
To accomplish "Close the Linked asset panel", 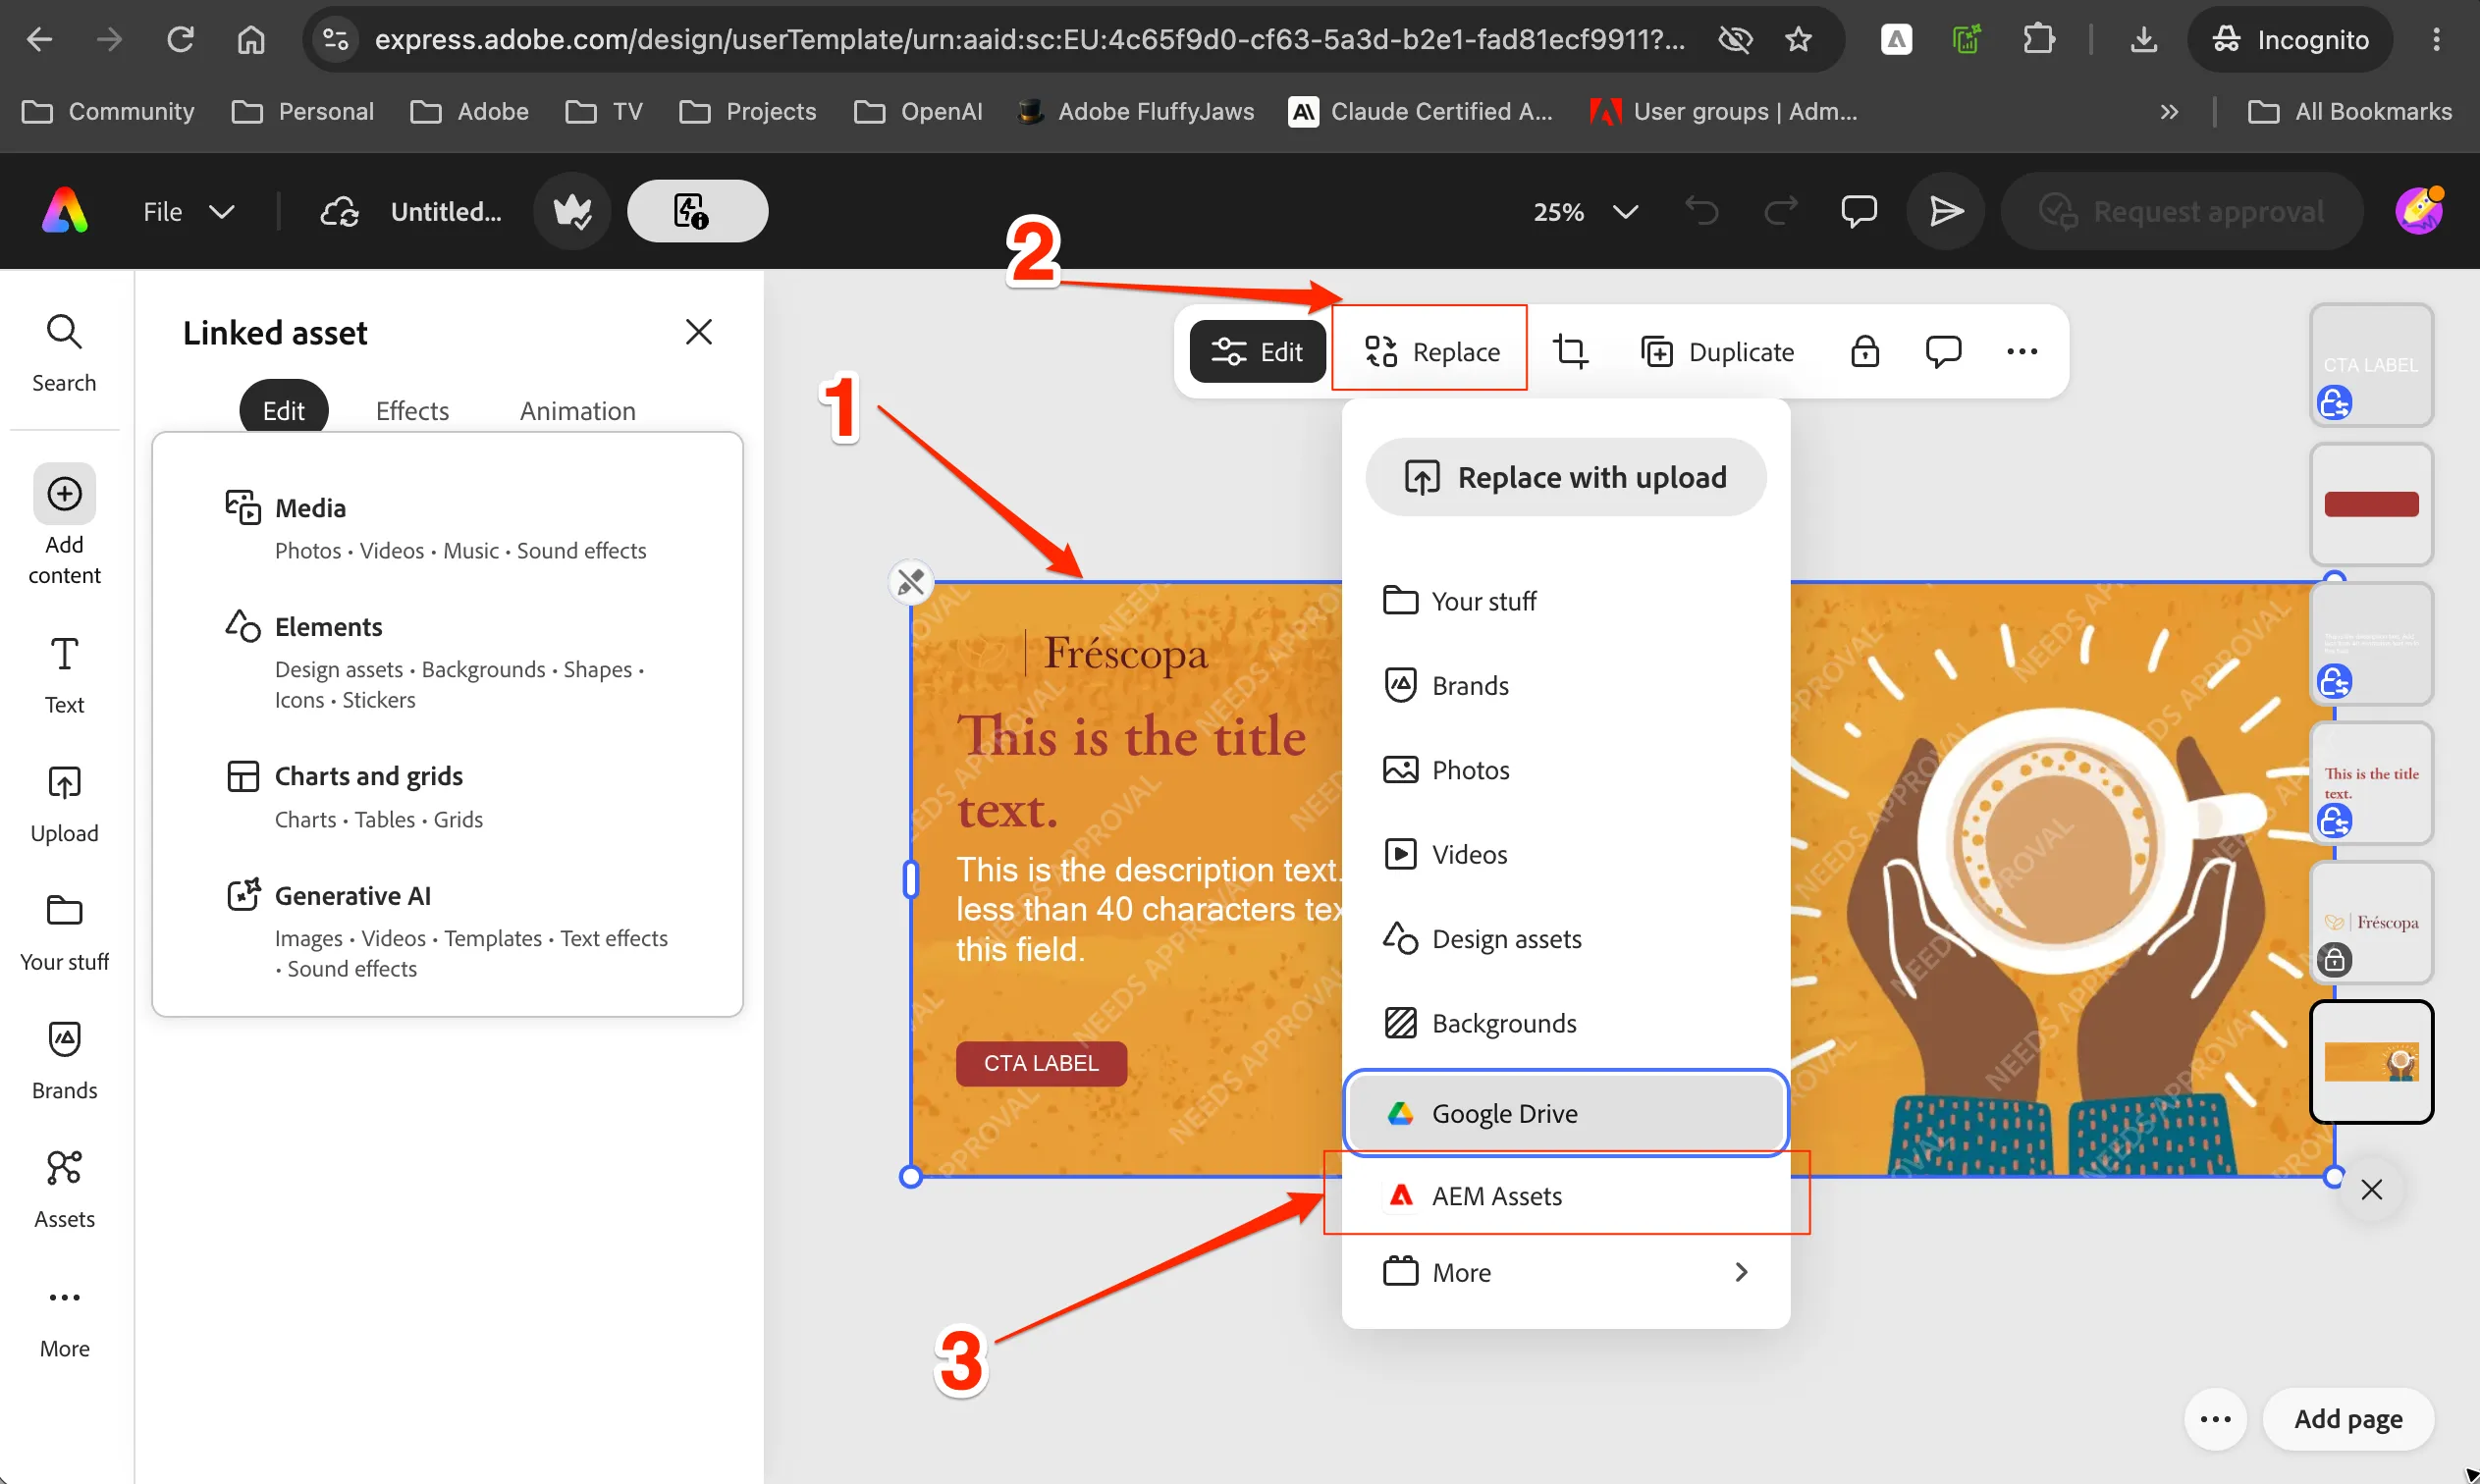I will coord(698,332).
